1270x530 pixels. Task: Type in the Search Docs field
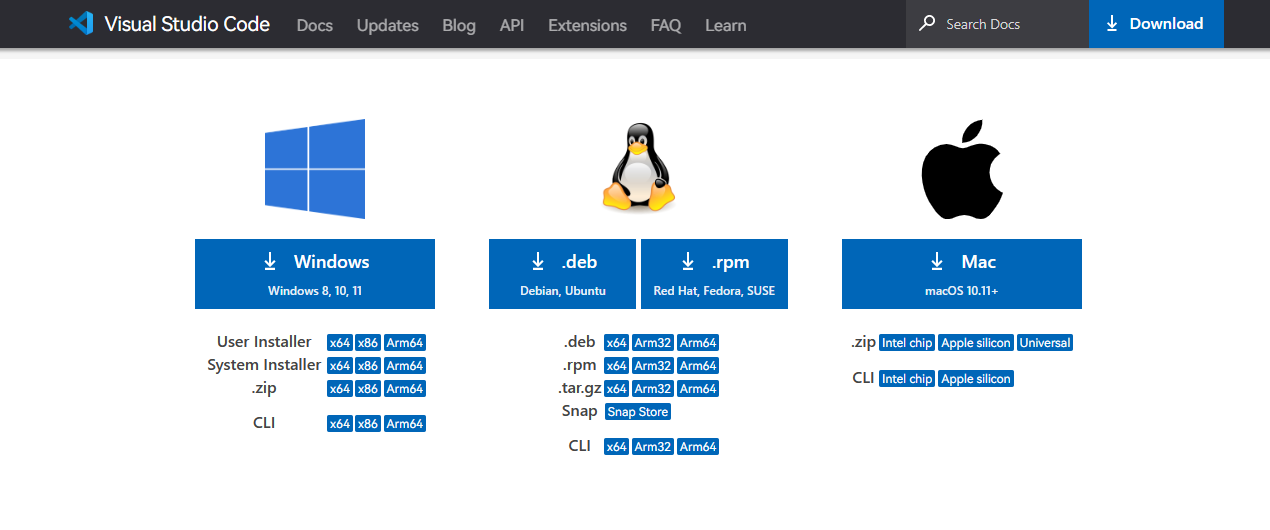coord(1010,24)
